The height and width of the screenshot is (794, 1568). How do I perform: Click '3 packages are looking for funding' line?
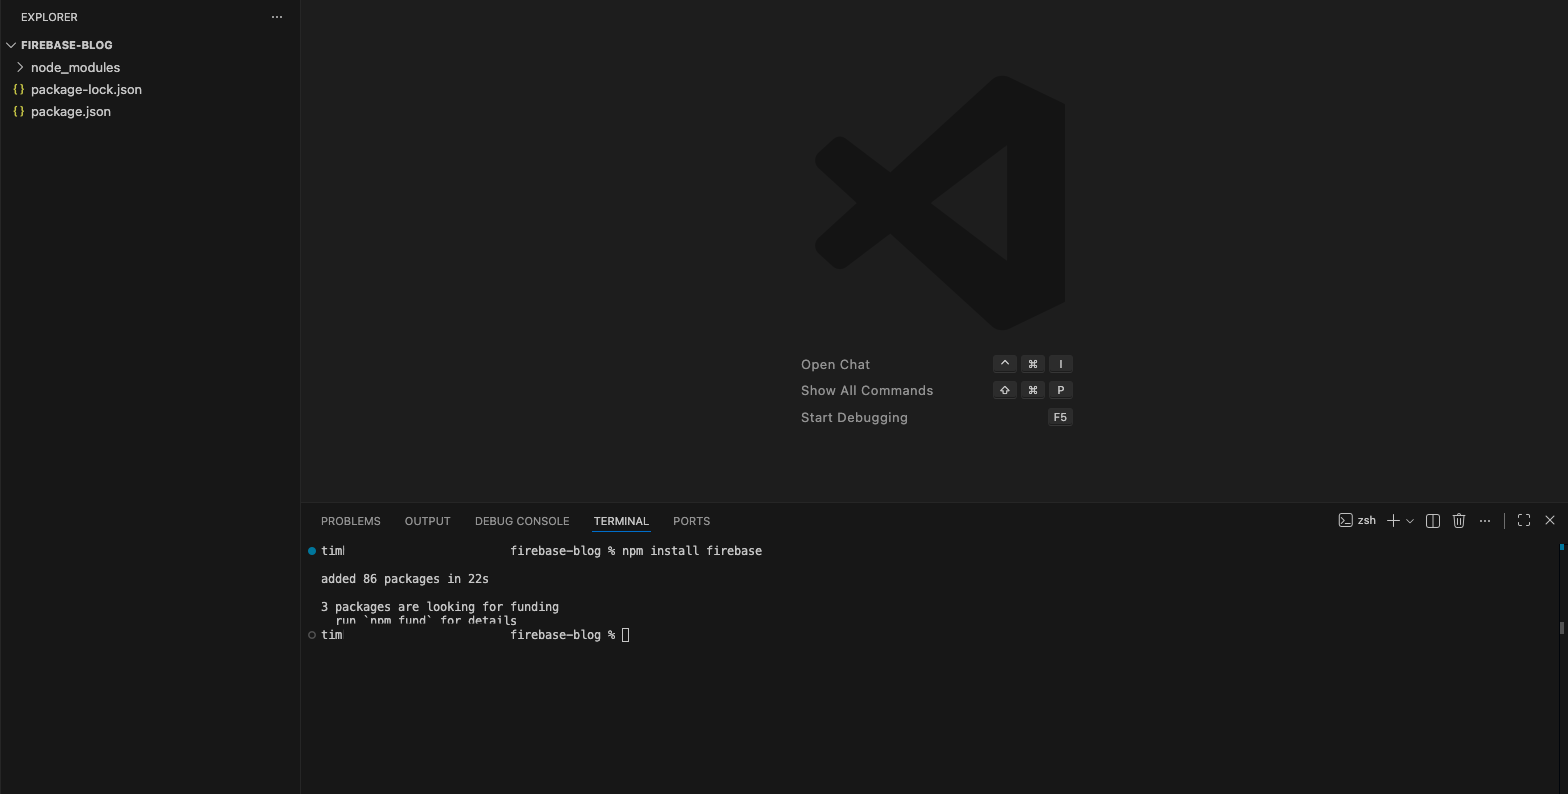(440, 607)
